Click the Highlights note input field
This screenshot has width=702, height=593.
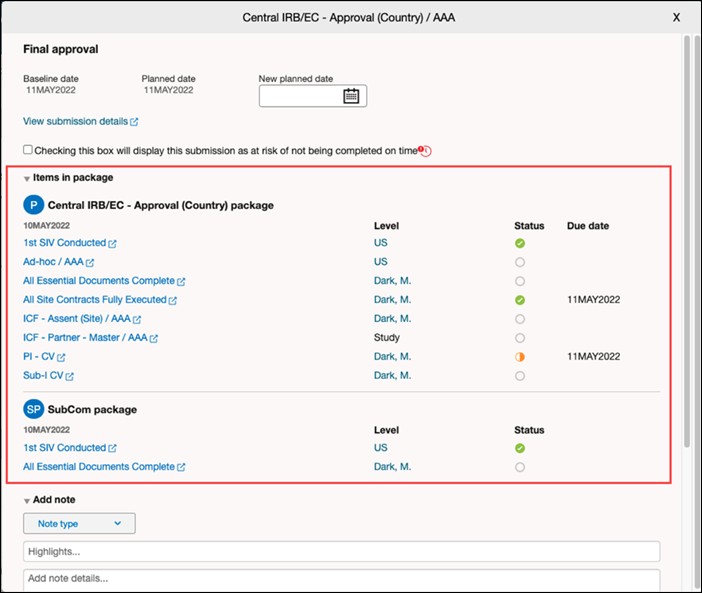coord(342,551)
